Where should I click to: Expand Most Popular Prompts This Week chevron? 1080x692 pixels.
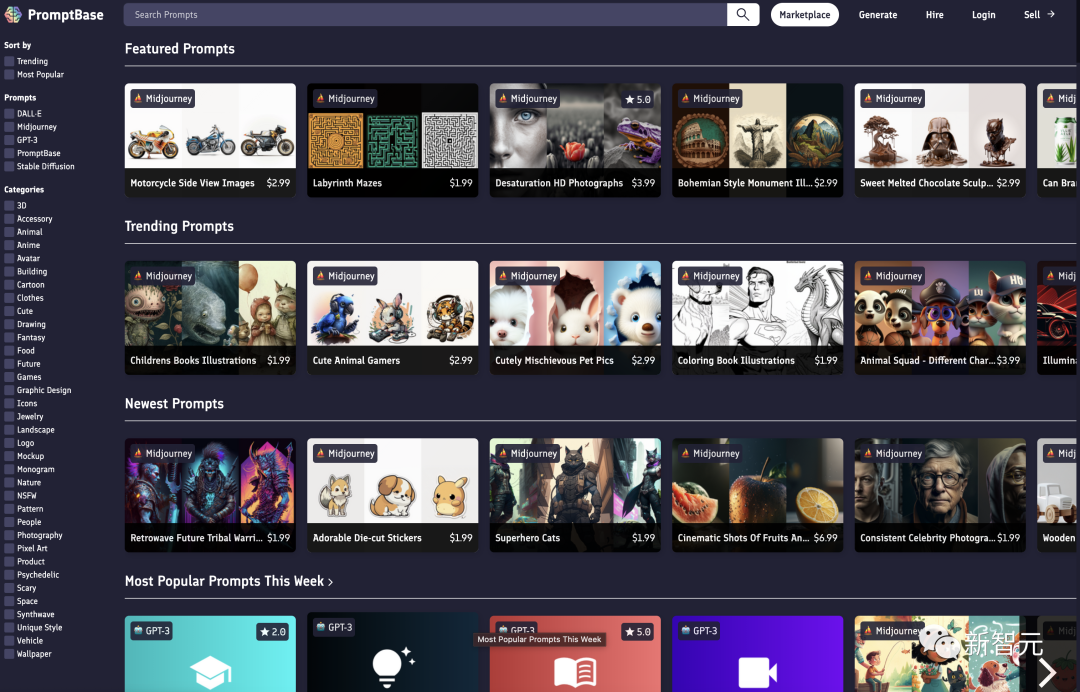point(331,583)
